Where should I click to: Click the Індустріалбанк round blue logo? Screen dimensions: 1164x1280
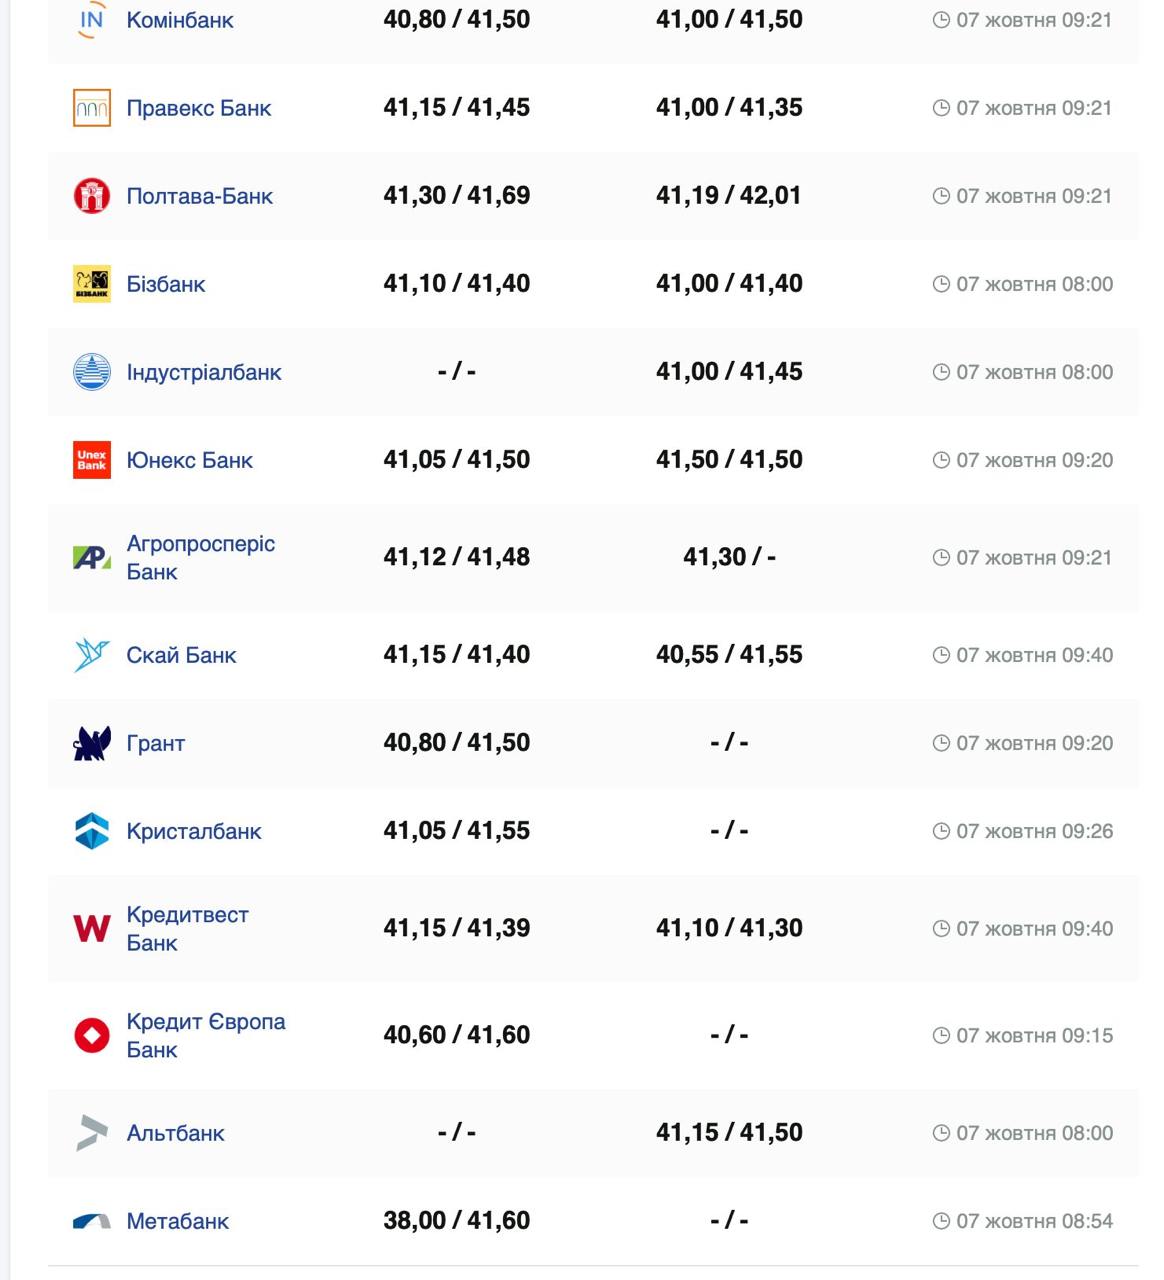[x=91, y=372]
